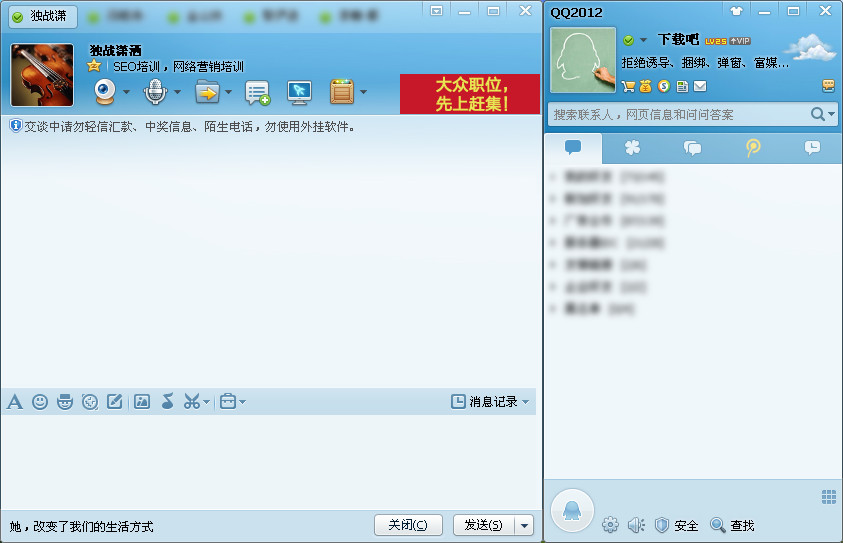
Task: Take screenshot with scissors icon
Action: point(192,402)
